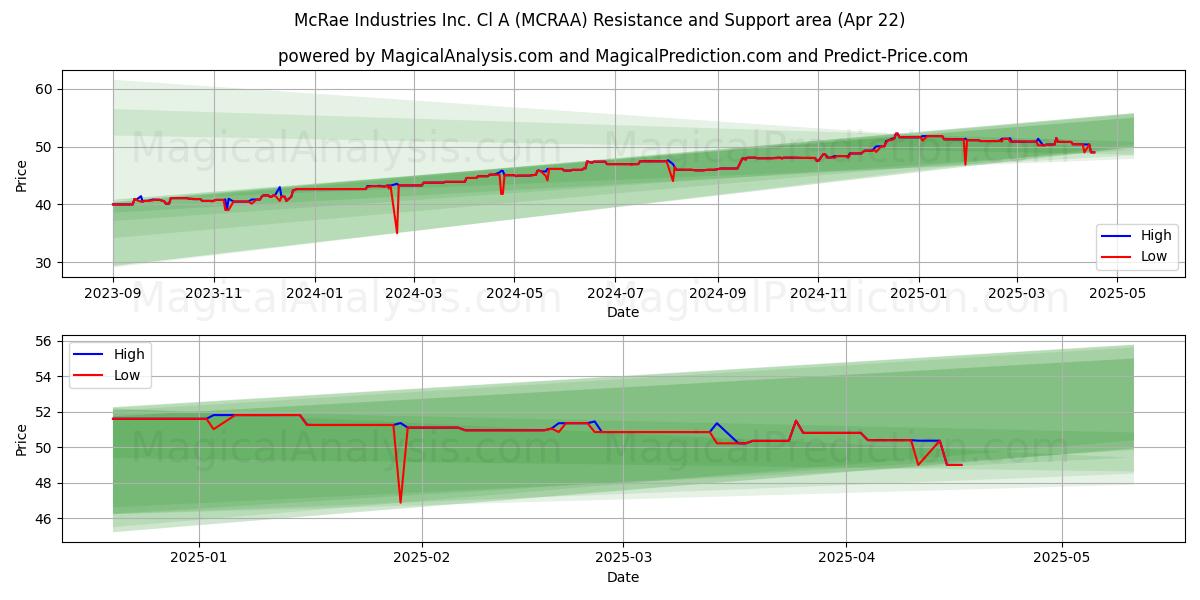The width and height of the screenshot is (1200, 600).
Task: Click 'High' in the lower chart legend
Action: (x=129, y=354)
